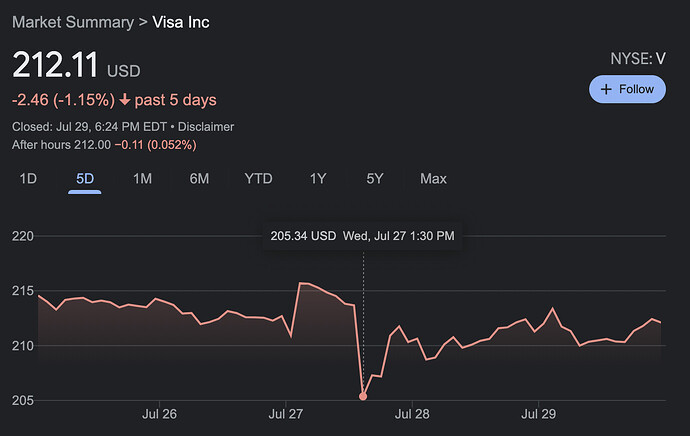View the 1Y chart range
Screen dimensions: 690x436
(x=318, y=179)
